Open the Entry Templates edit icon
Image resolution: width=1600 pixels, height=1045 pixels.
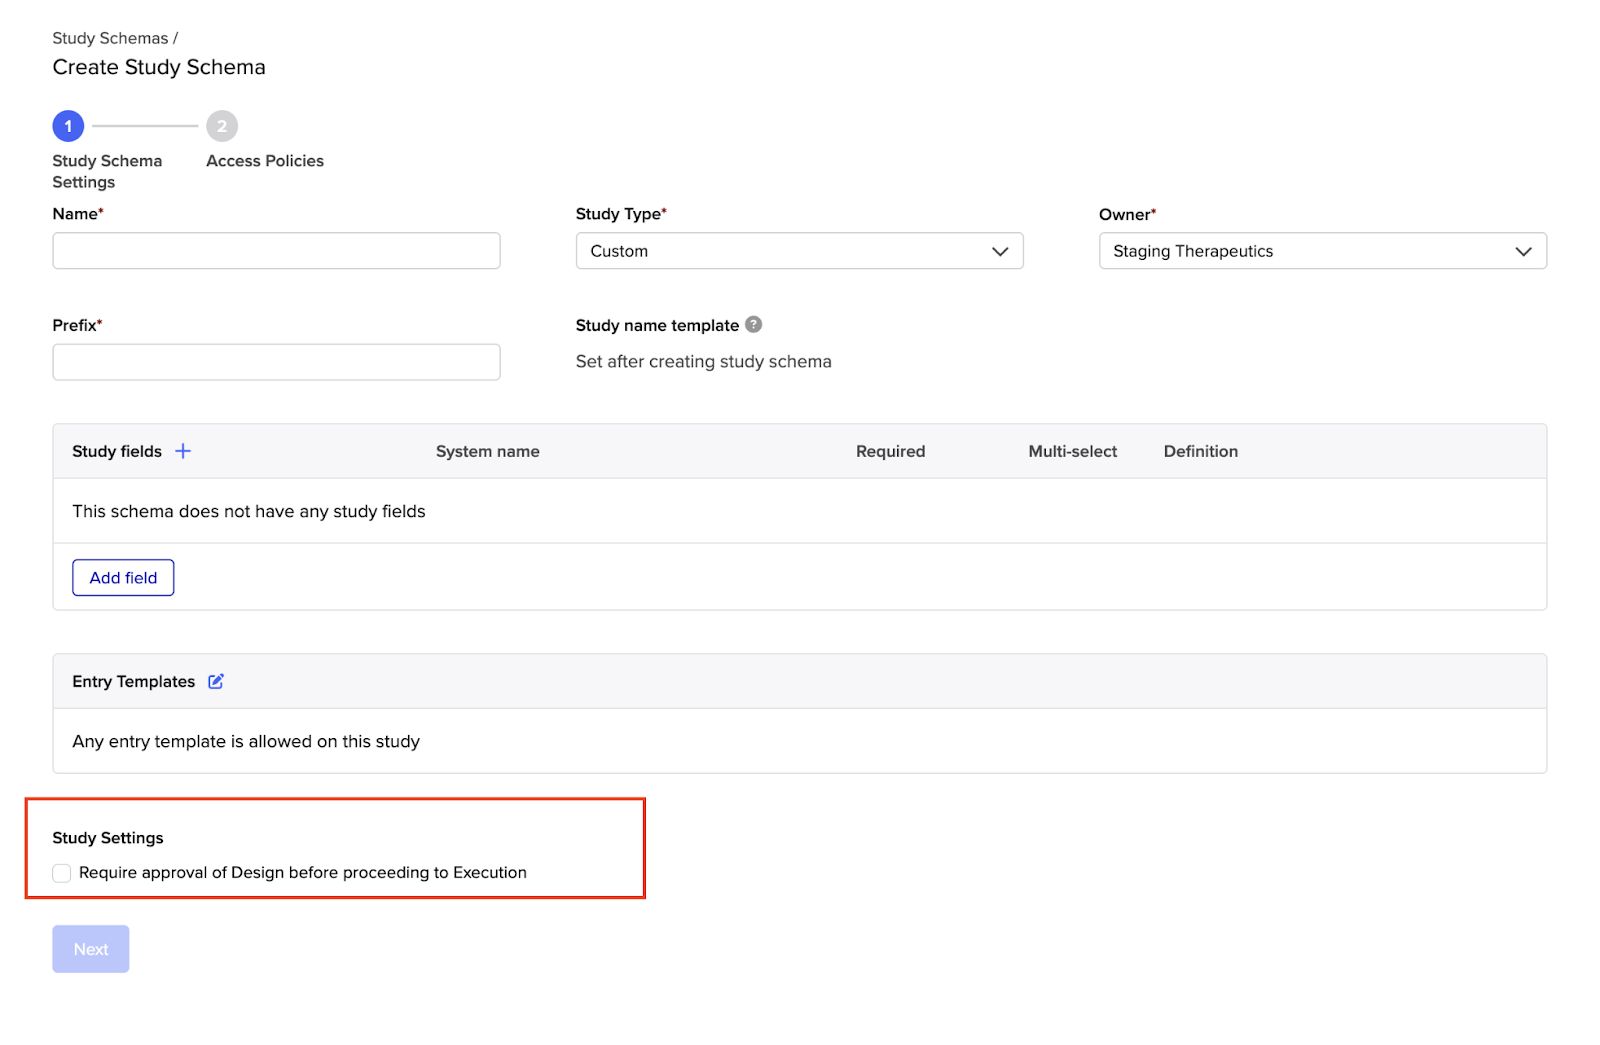pyautogui.click(x=216, y=681)
